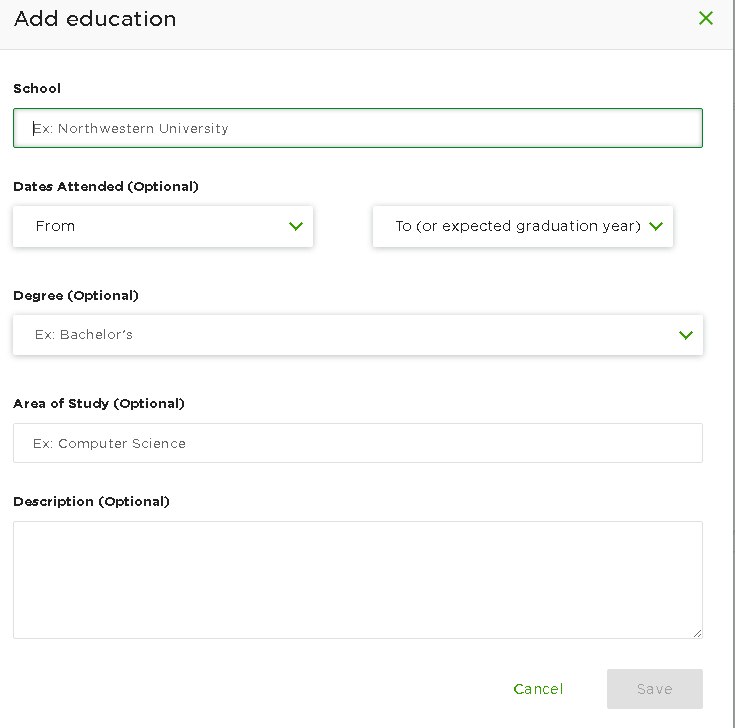Viewport: 735px width, 728px height.
Task: Click the Area of Study (Optional) label
Action: [x=99, y=404]
